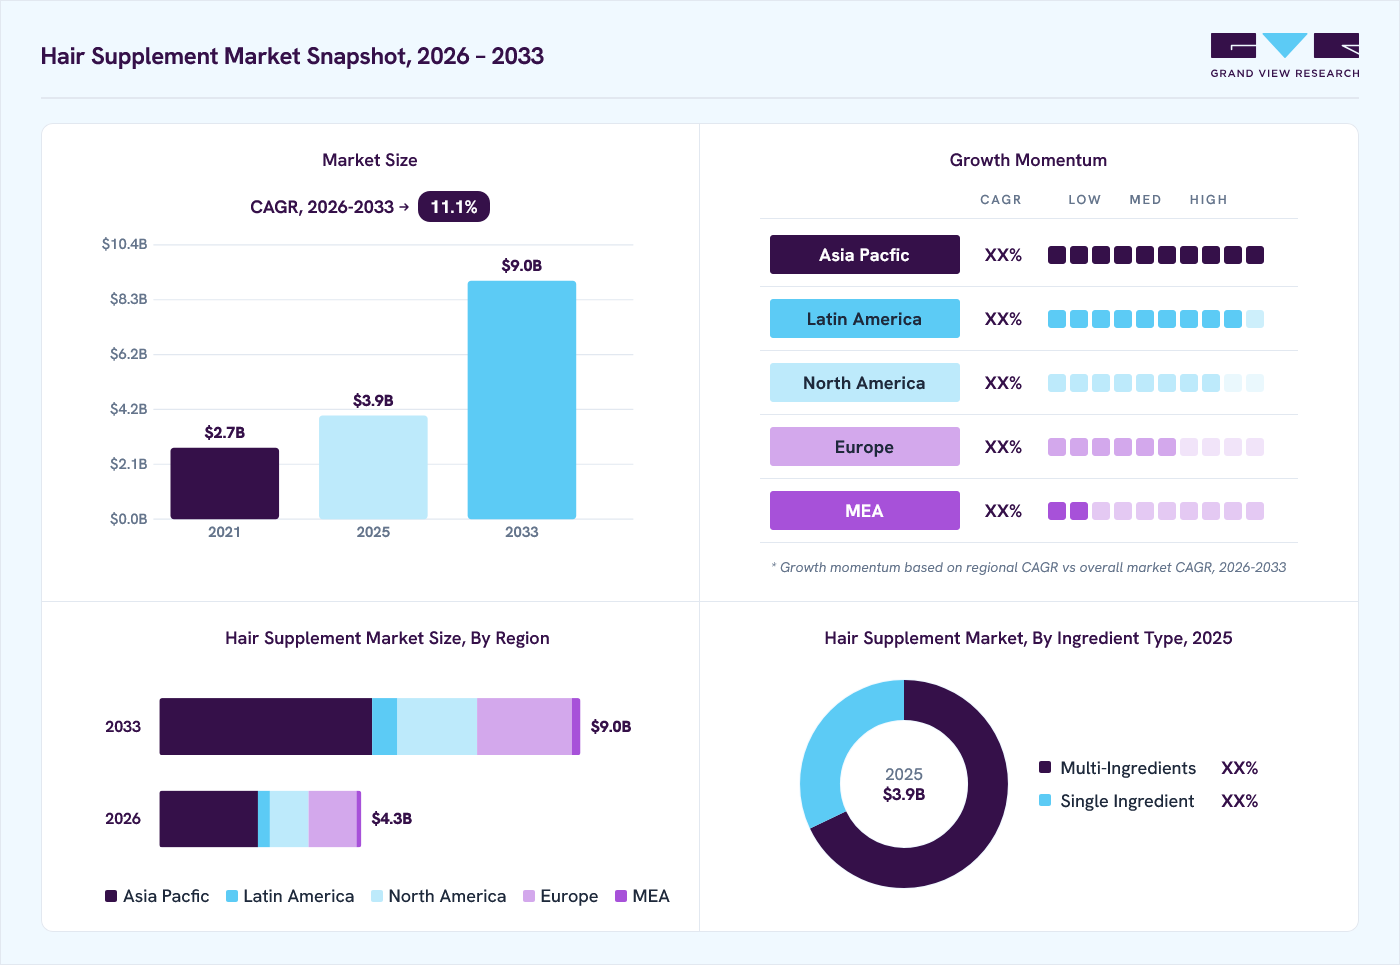Click the Market Size heading
The height and width of the screenshot is (965, 1400).
click(x=370, y=160)
